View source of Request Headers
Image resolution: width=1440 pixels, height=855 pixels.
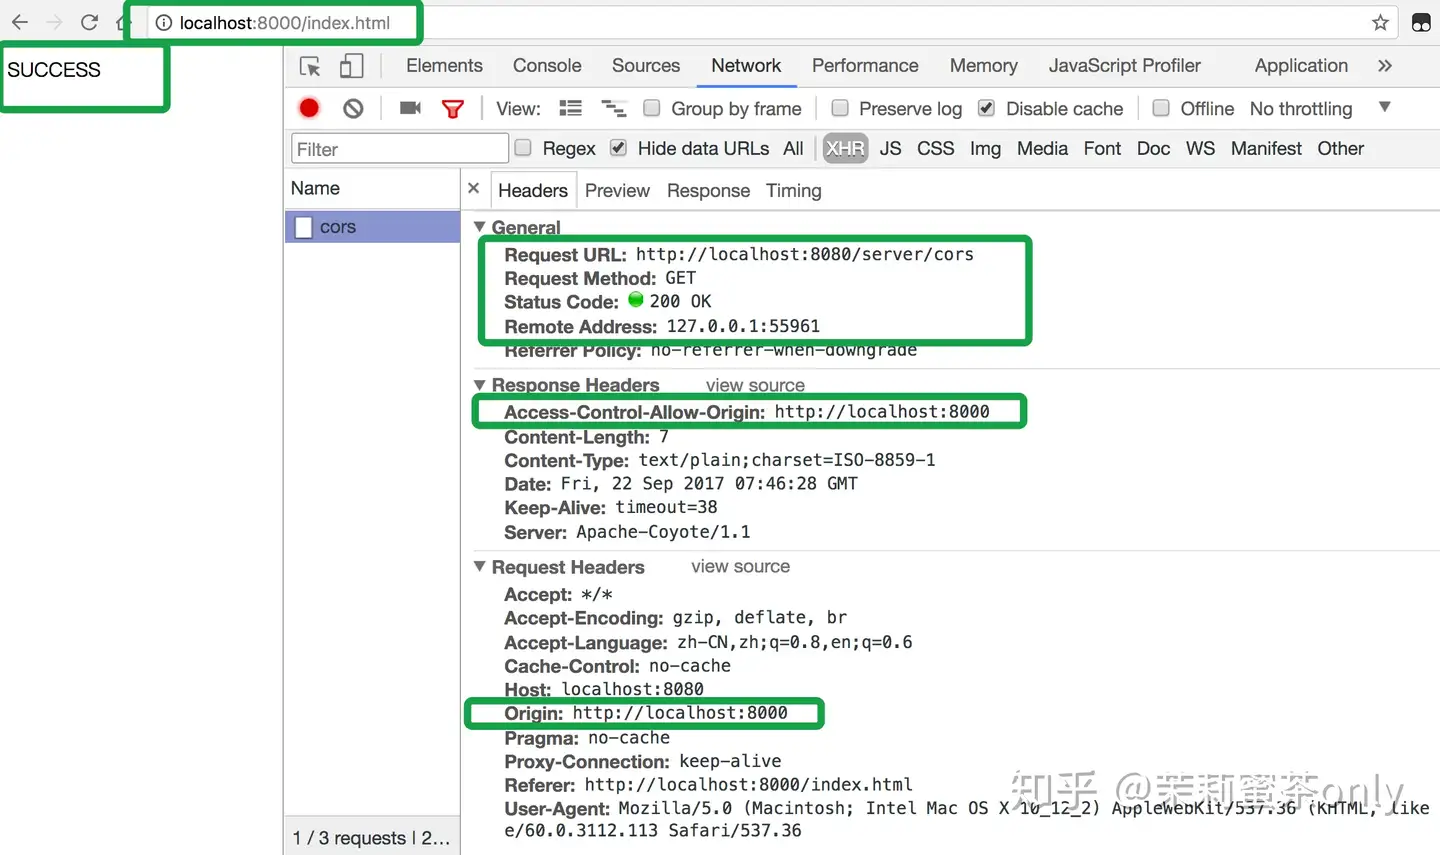tap(740, 567)
